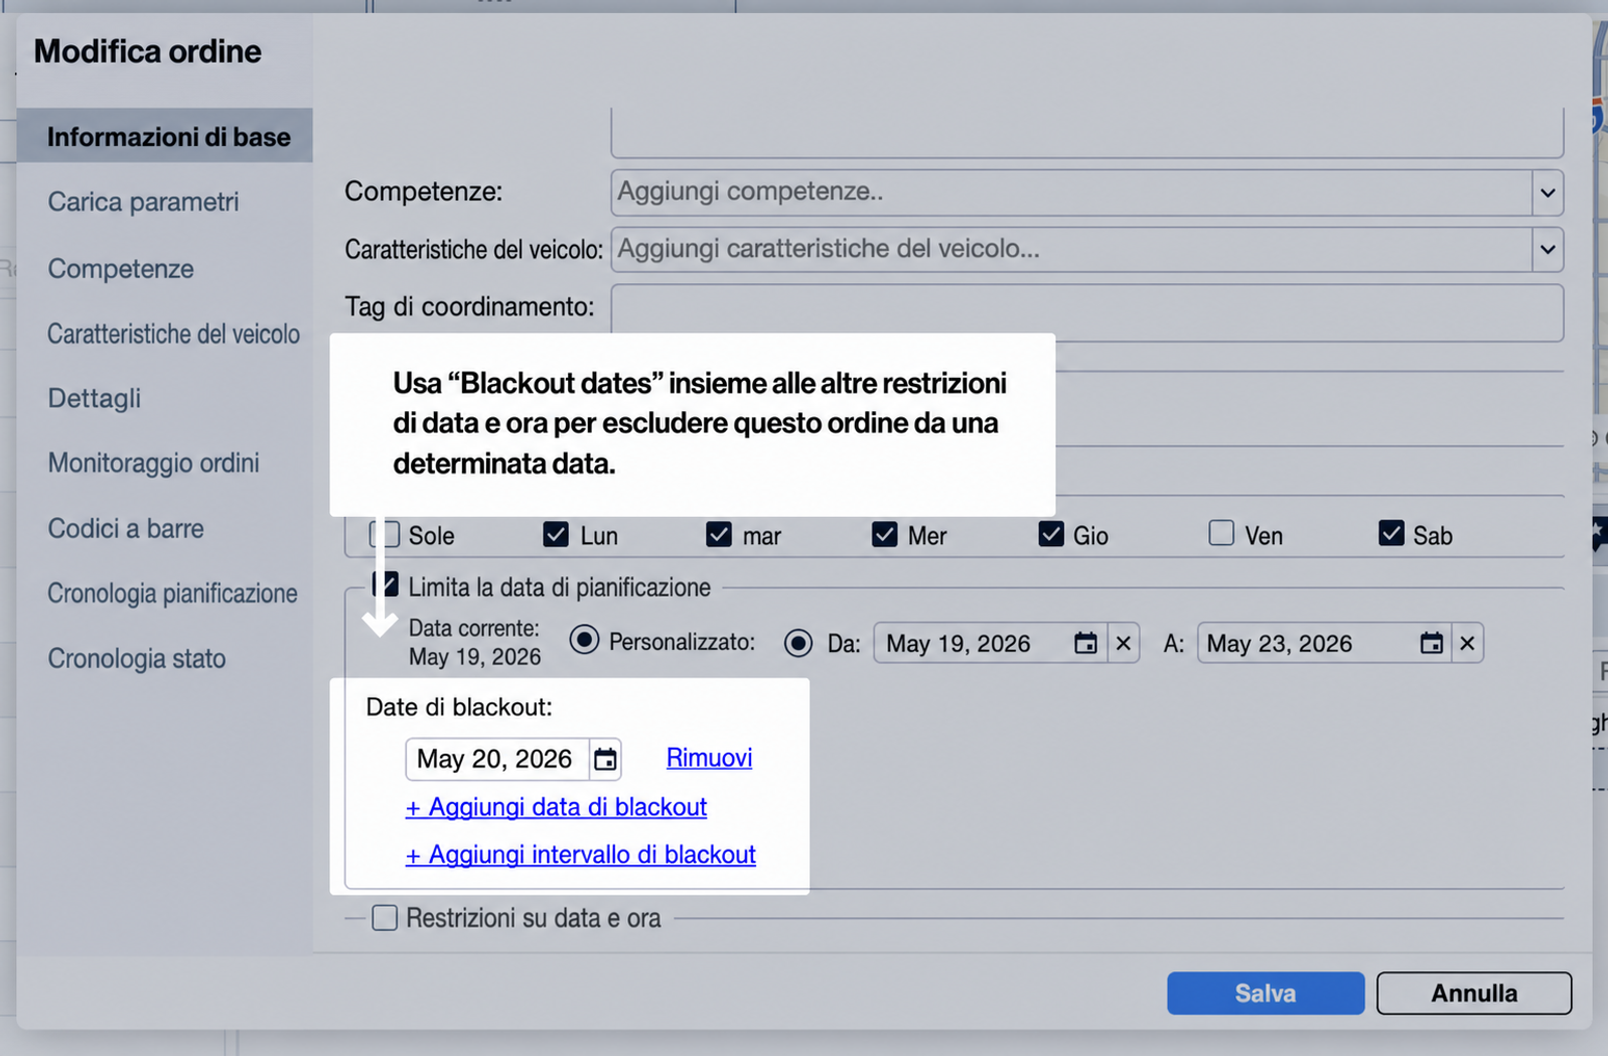Screen dimensions: 1608x1056
Task: Click the Data corrente May 19, 2026 text
Action: click(475, 642)
